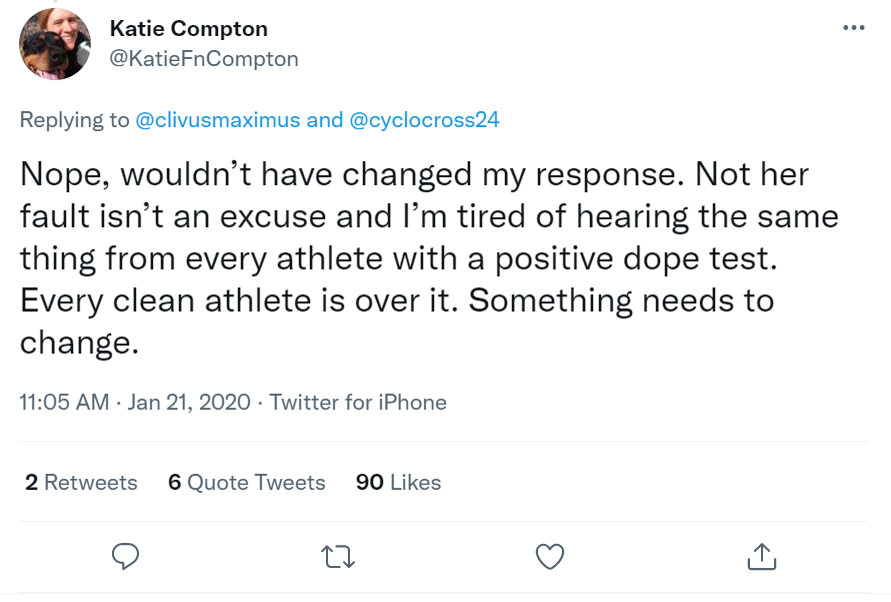View the 2 Retweets list

[x=81, y=482]
